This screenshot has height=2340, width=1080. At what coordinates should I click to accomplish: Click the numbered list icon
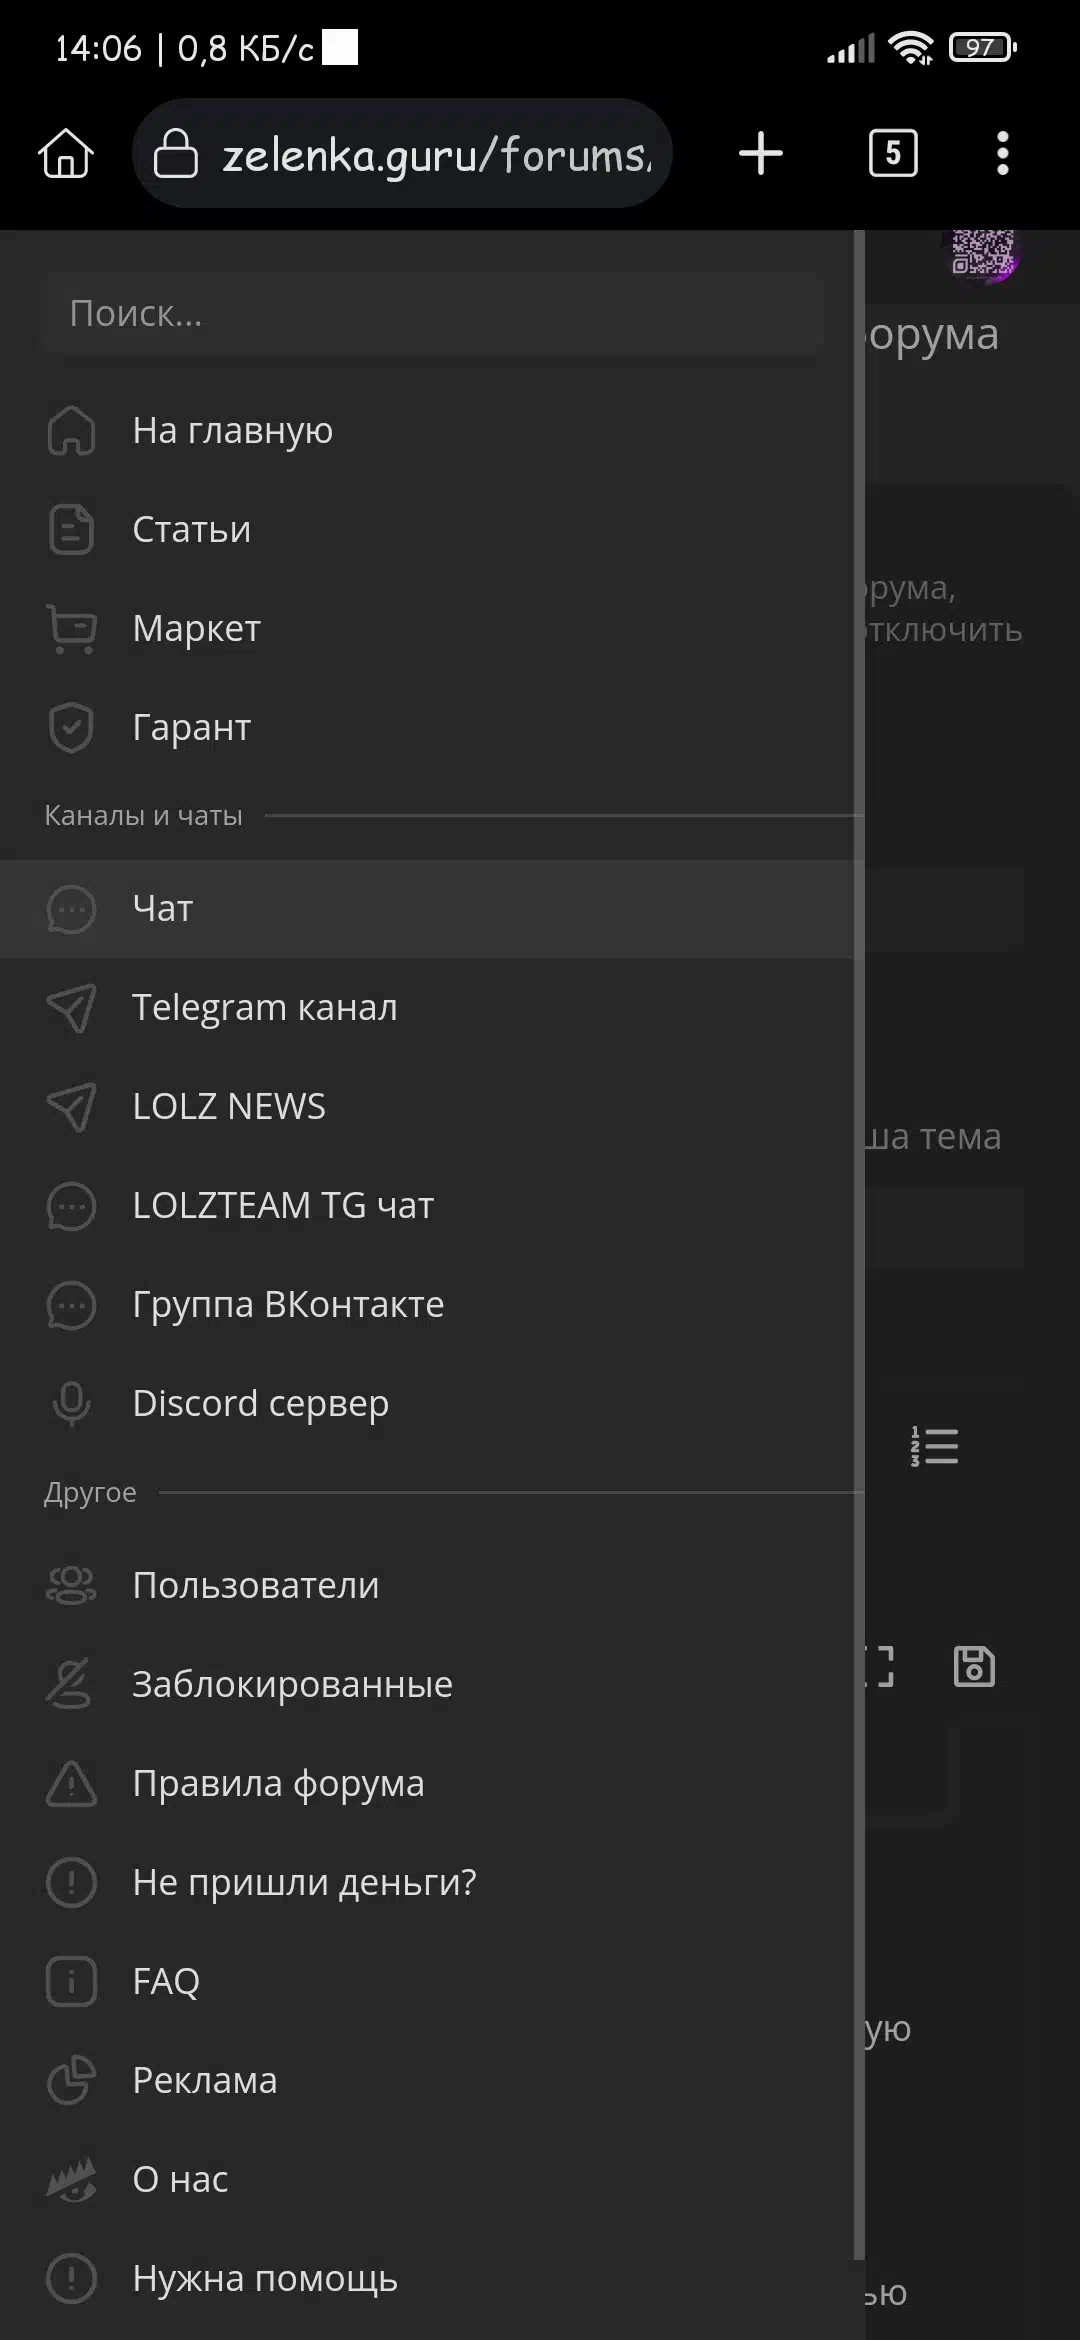(935, 1447)
